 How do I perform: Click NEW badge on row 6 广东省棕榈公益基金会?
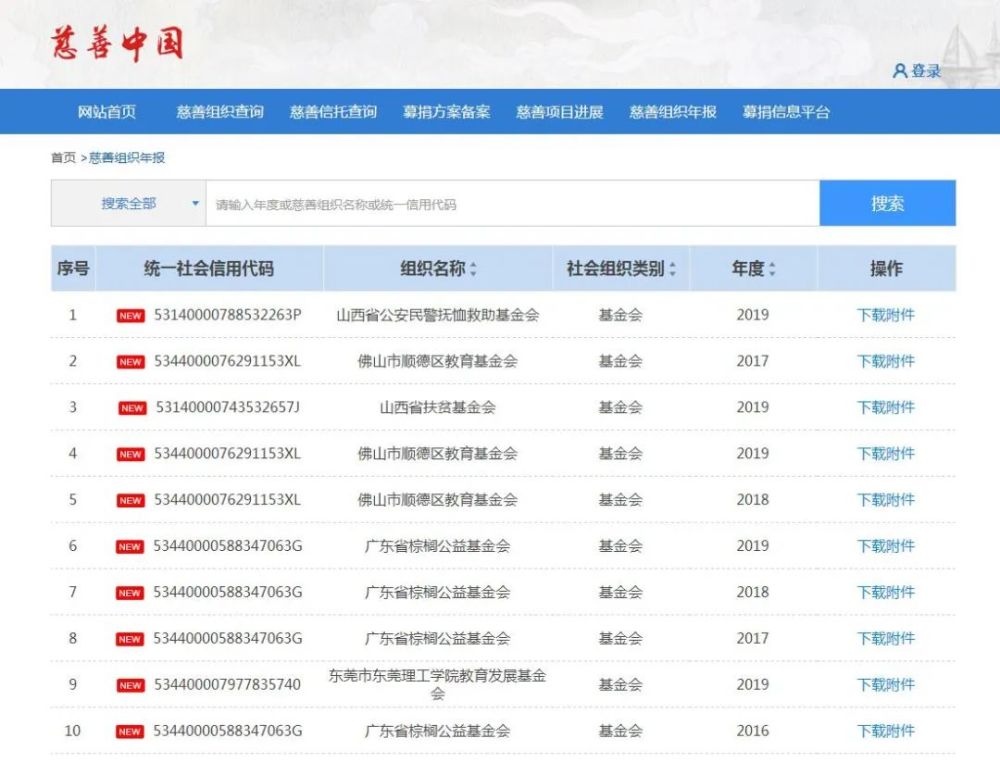tap(129, 546)
